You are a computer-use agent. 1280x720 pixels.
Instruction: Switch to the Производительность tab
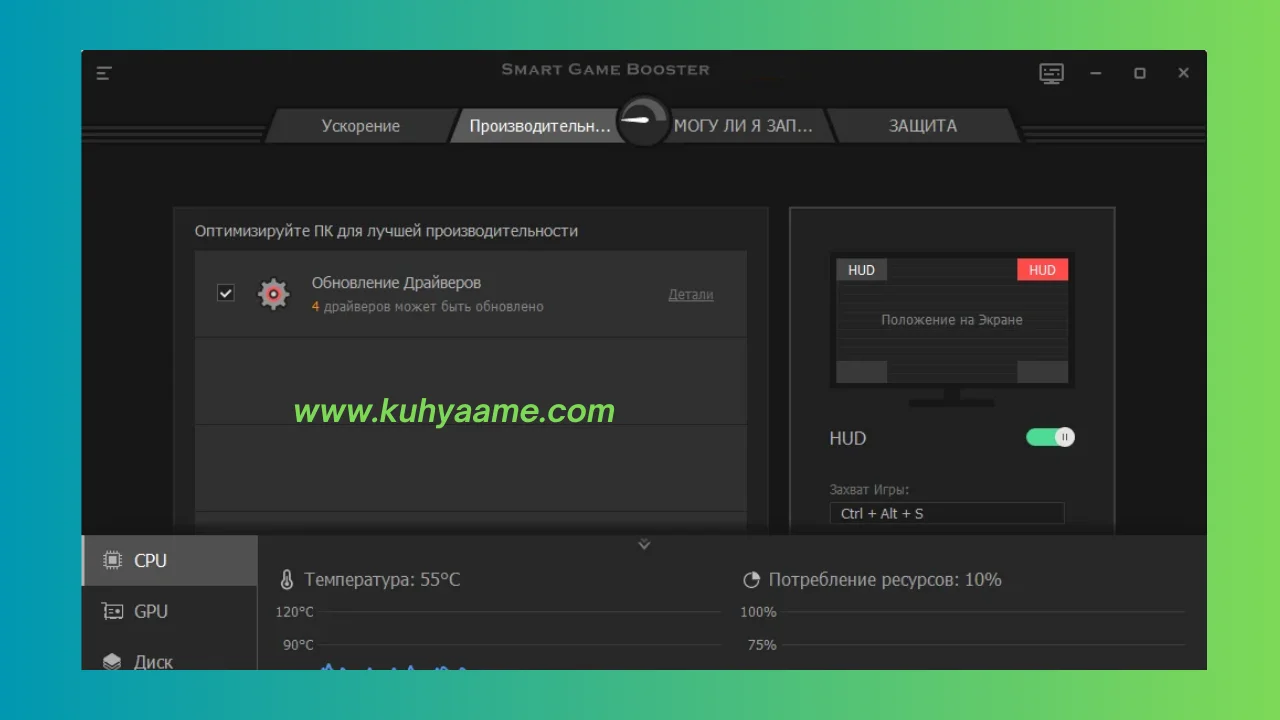pos(540,126)
